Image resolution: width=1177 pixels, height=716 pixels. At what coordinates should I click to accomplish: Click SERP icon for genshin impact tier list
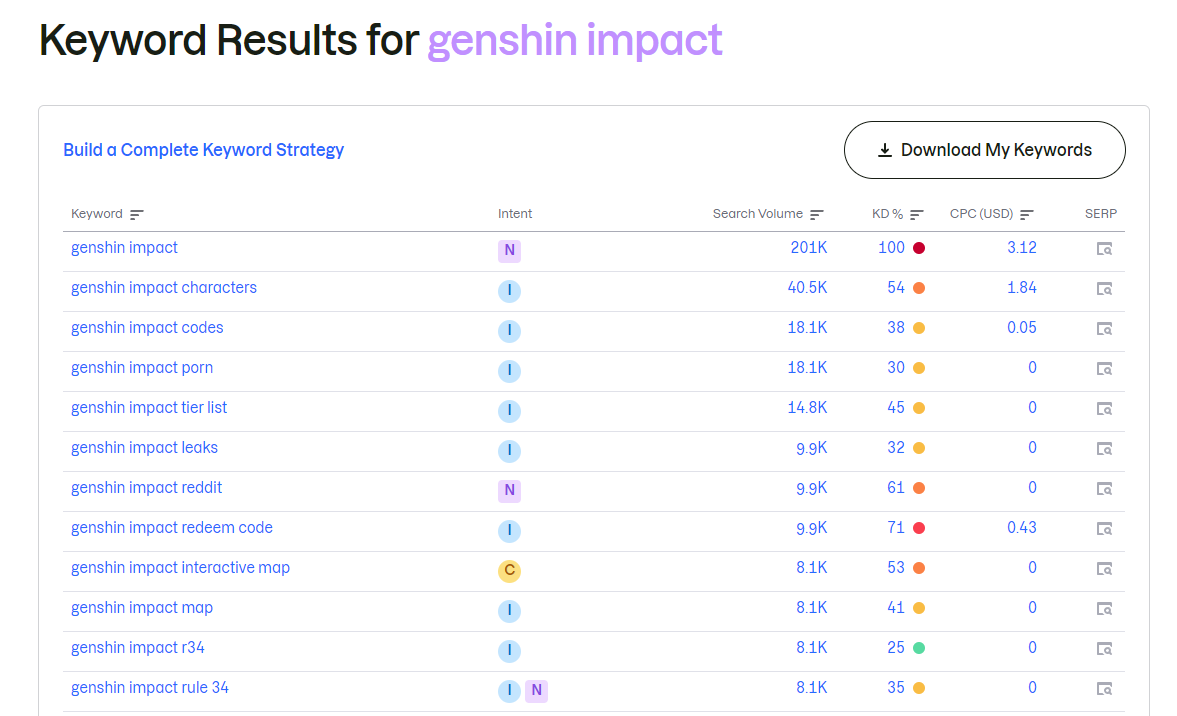coord(1104,409)
